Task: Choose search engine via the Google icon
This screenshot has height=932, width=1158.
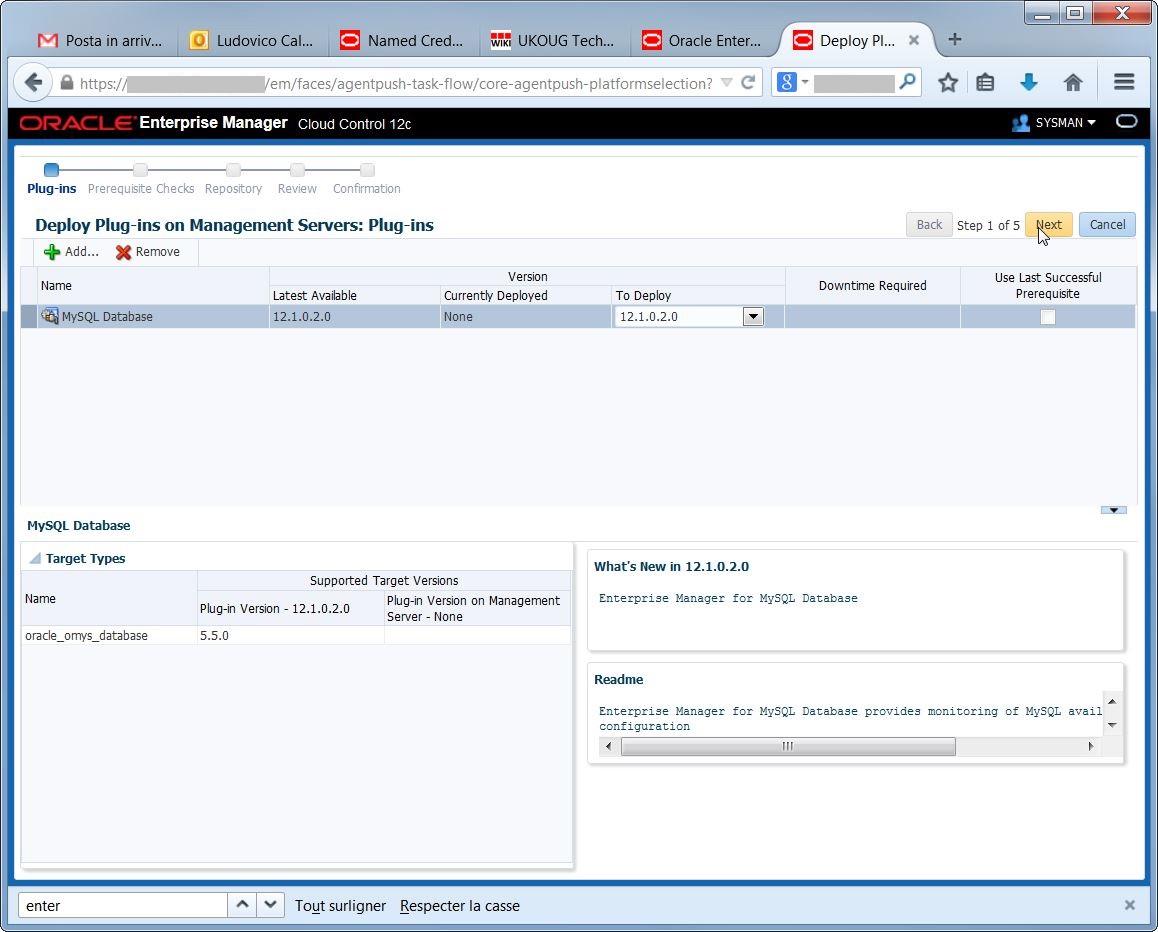Action: 787,82
